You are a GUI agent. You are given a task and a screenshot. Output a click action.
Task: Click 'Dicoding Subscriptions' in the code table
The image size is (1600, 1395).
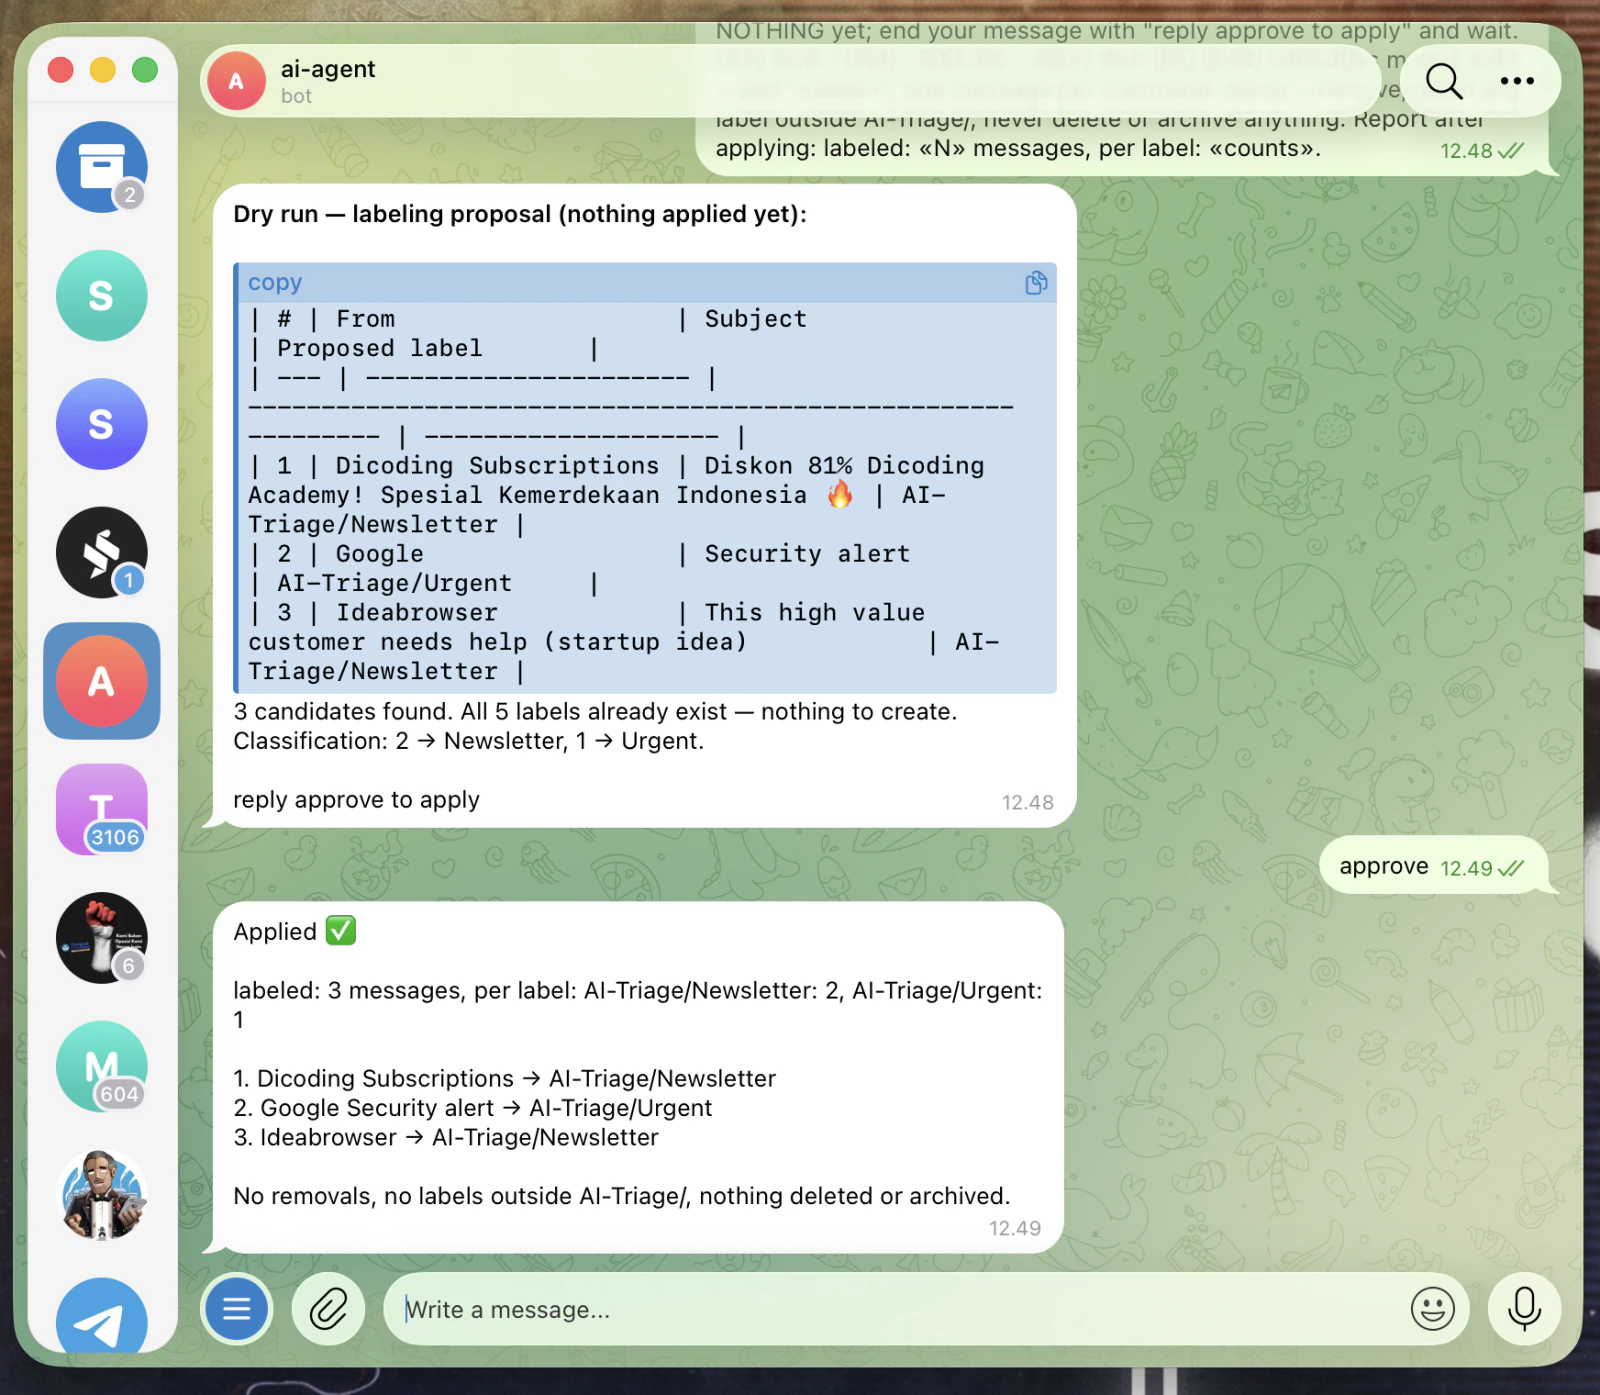point(497,466)
